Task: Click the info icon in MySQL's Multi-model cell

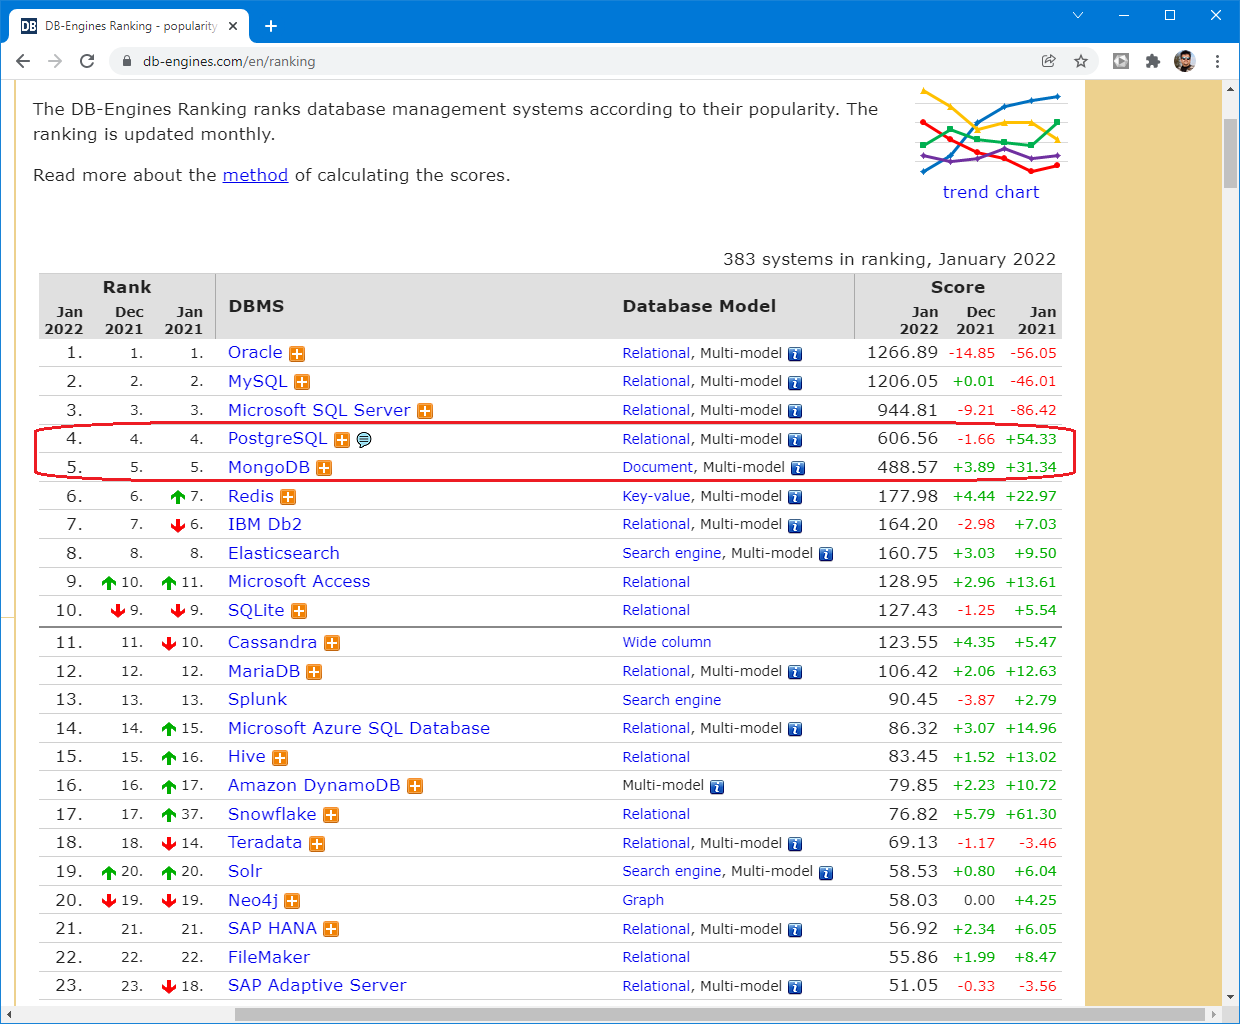Action: point(795,383)
